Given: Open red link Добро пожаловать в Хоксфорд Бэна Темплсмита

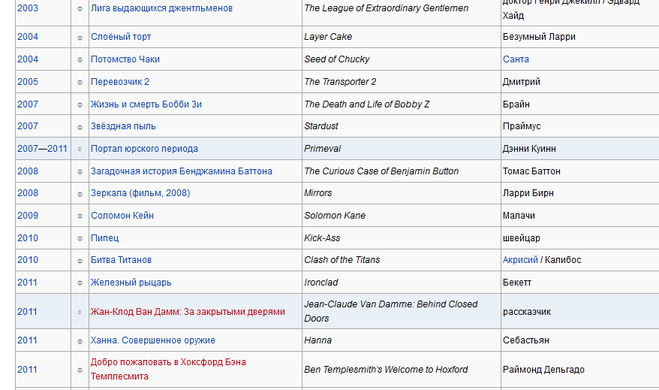Looking at the screenshot, I should pos(168,369).
